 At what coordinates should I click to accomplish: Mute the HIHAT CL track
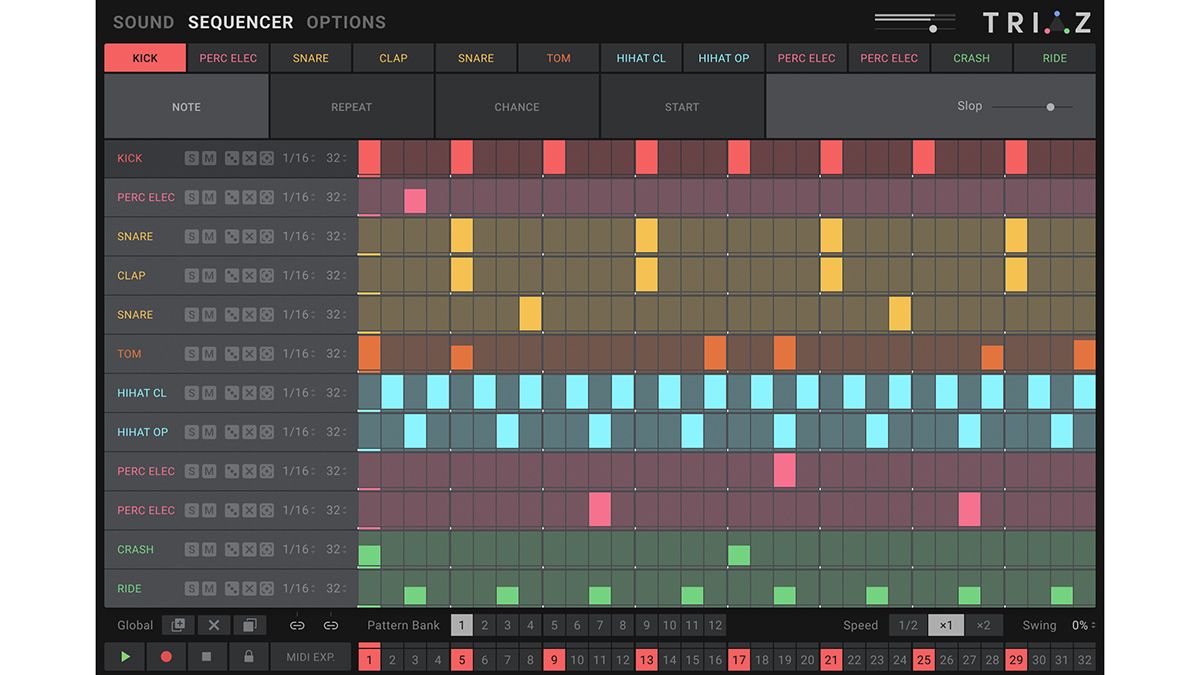pyautogui.click(x=209, y=392)
